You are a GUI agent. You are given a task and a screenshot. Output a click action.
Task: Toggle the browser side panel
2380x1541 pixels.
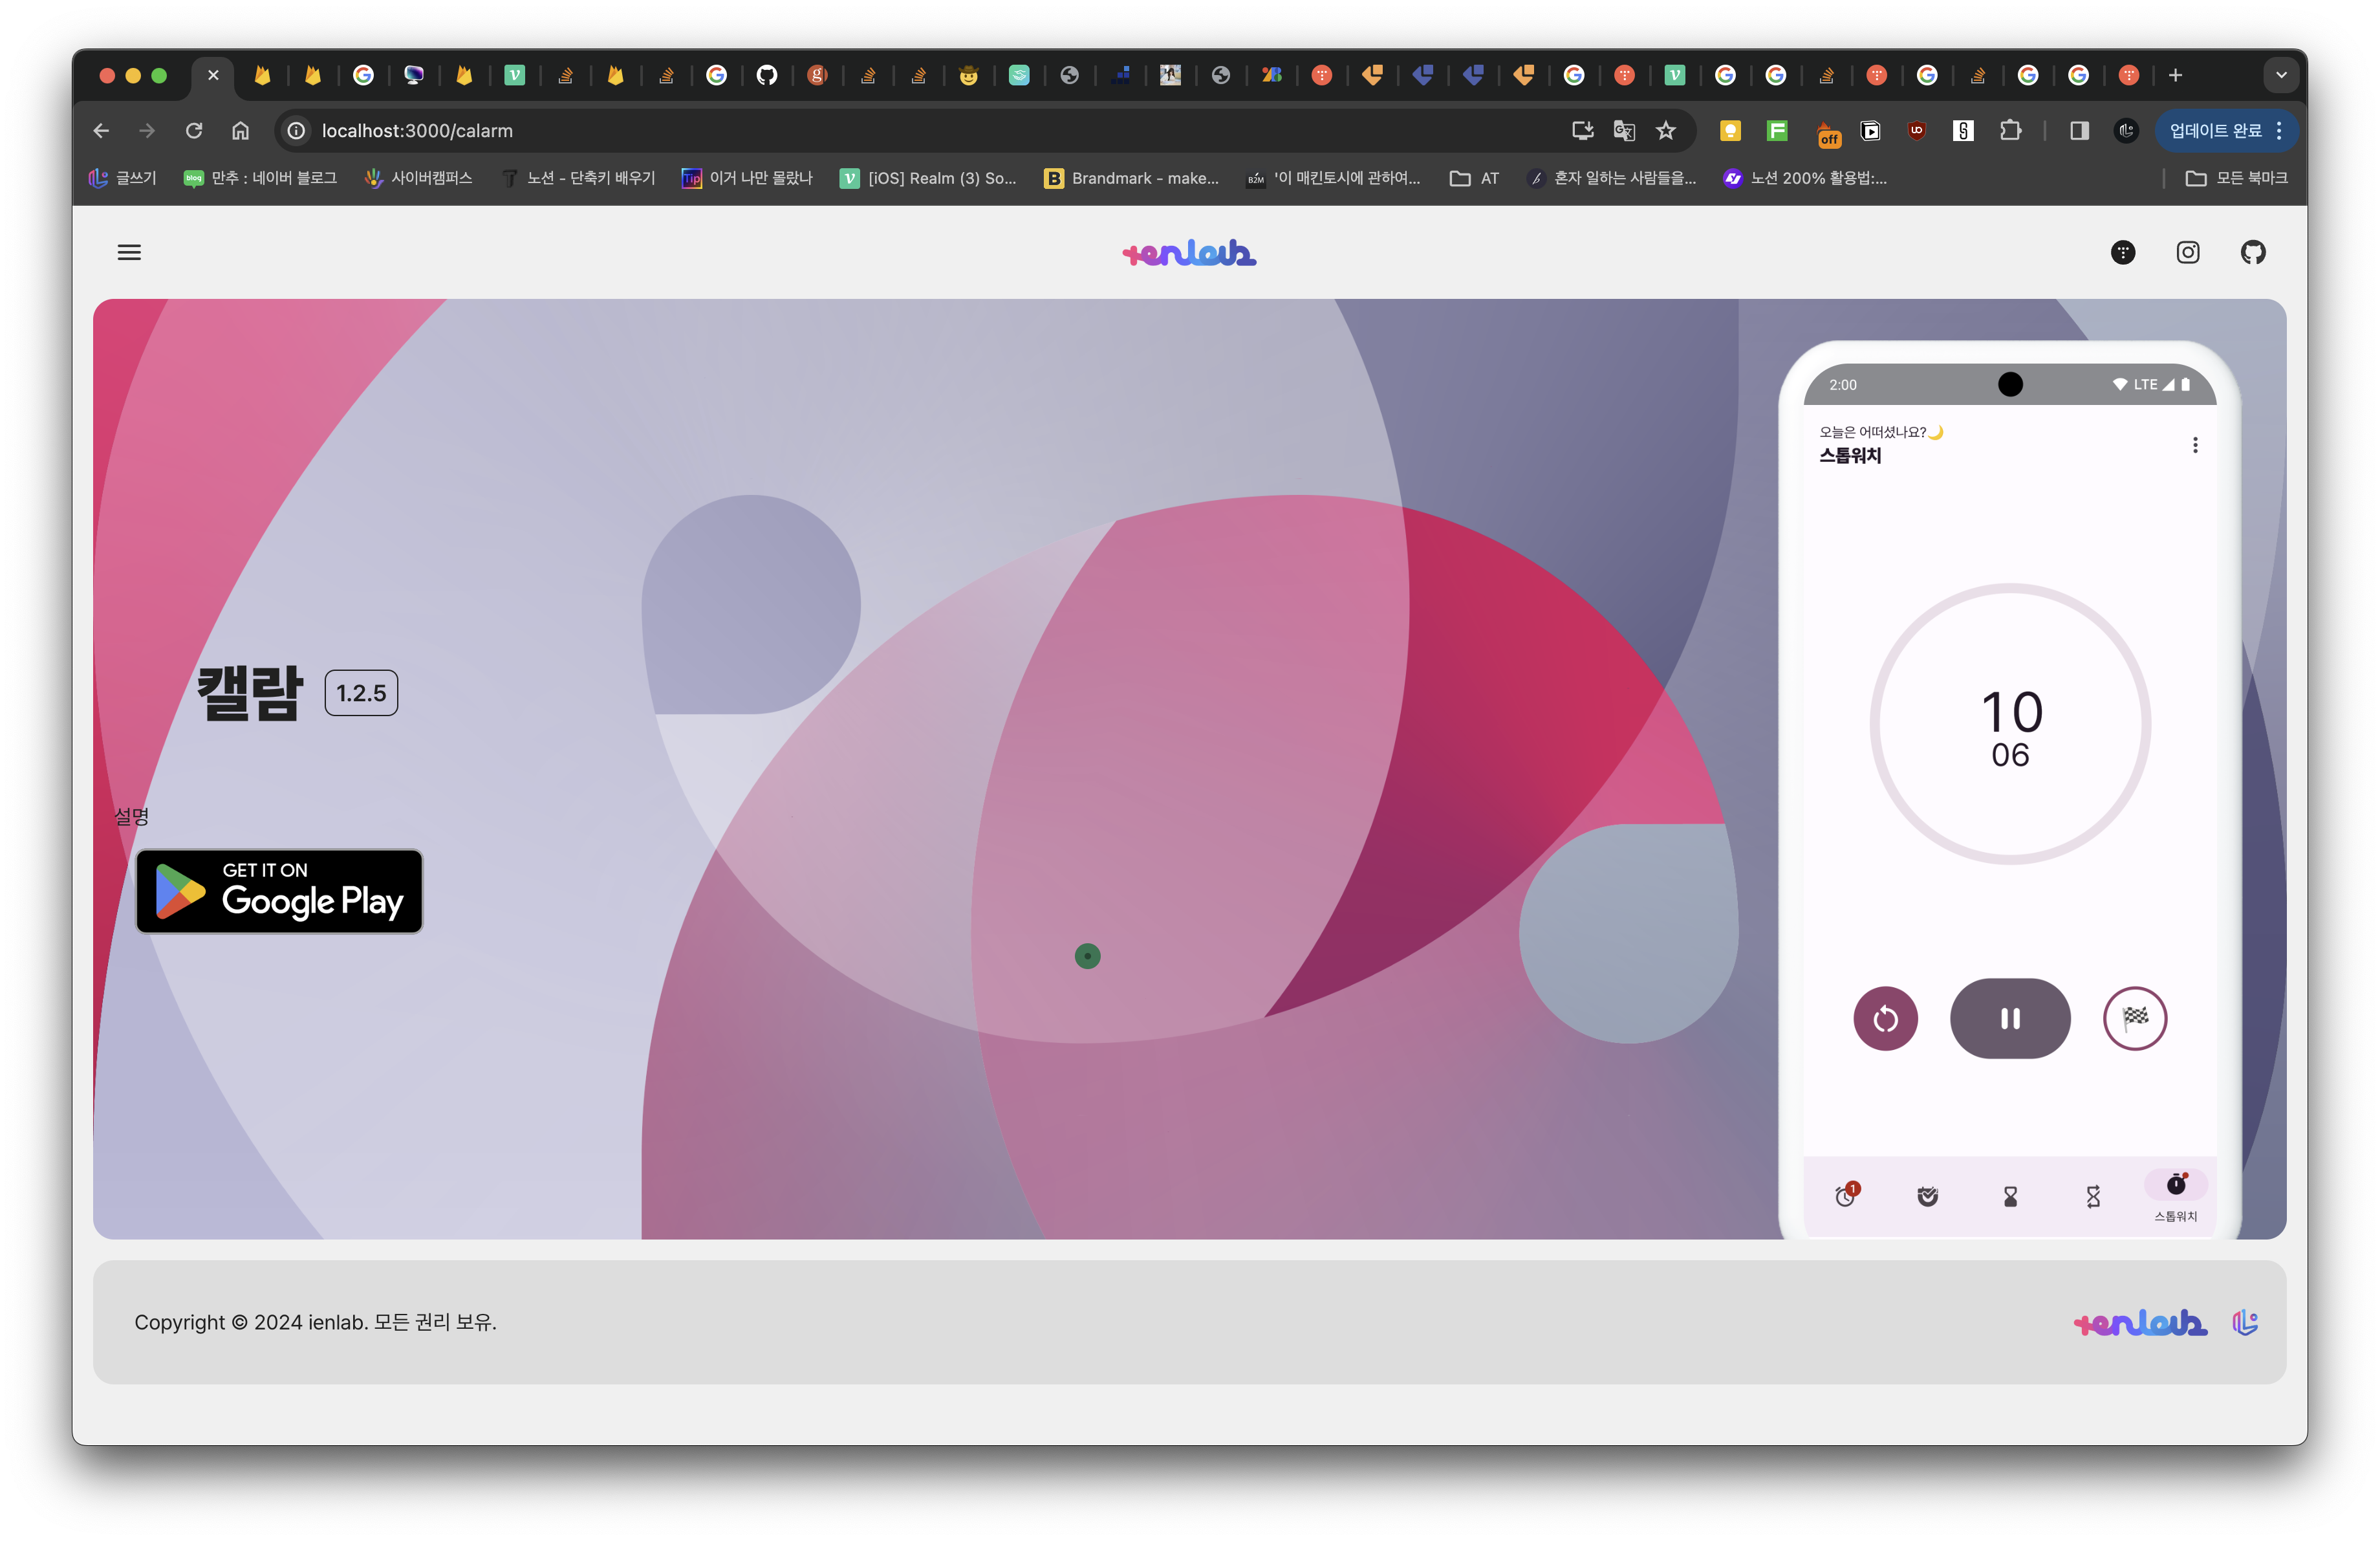(2079, 131)
